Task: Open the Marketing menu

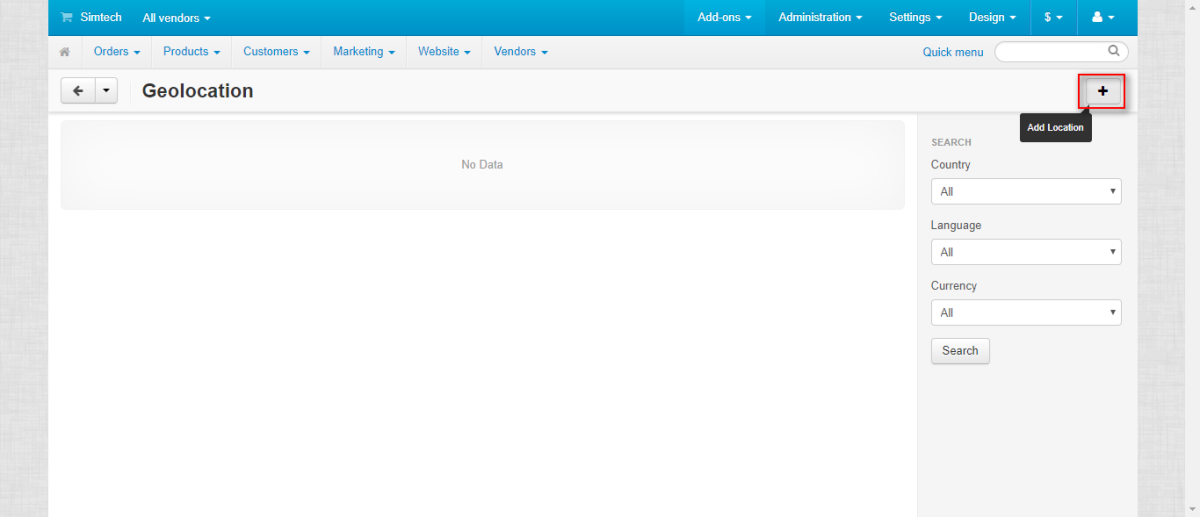Action: [x=364, y=52]
